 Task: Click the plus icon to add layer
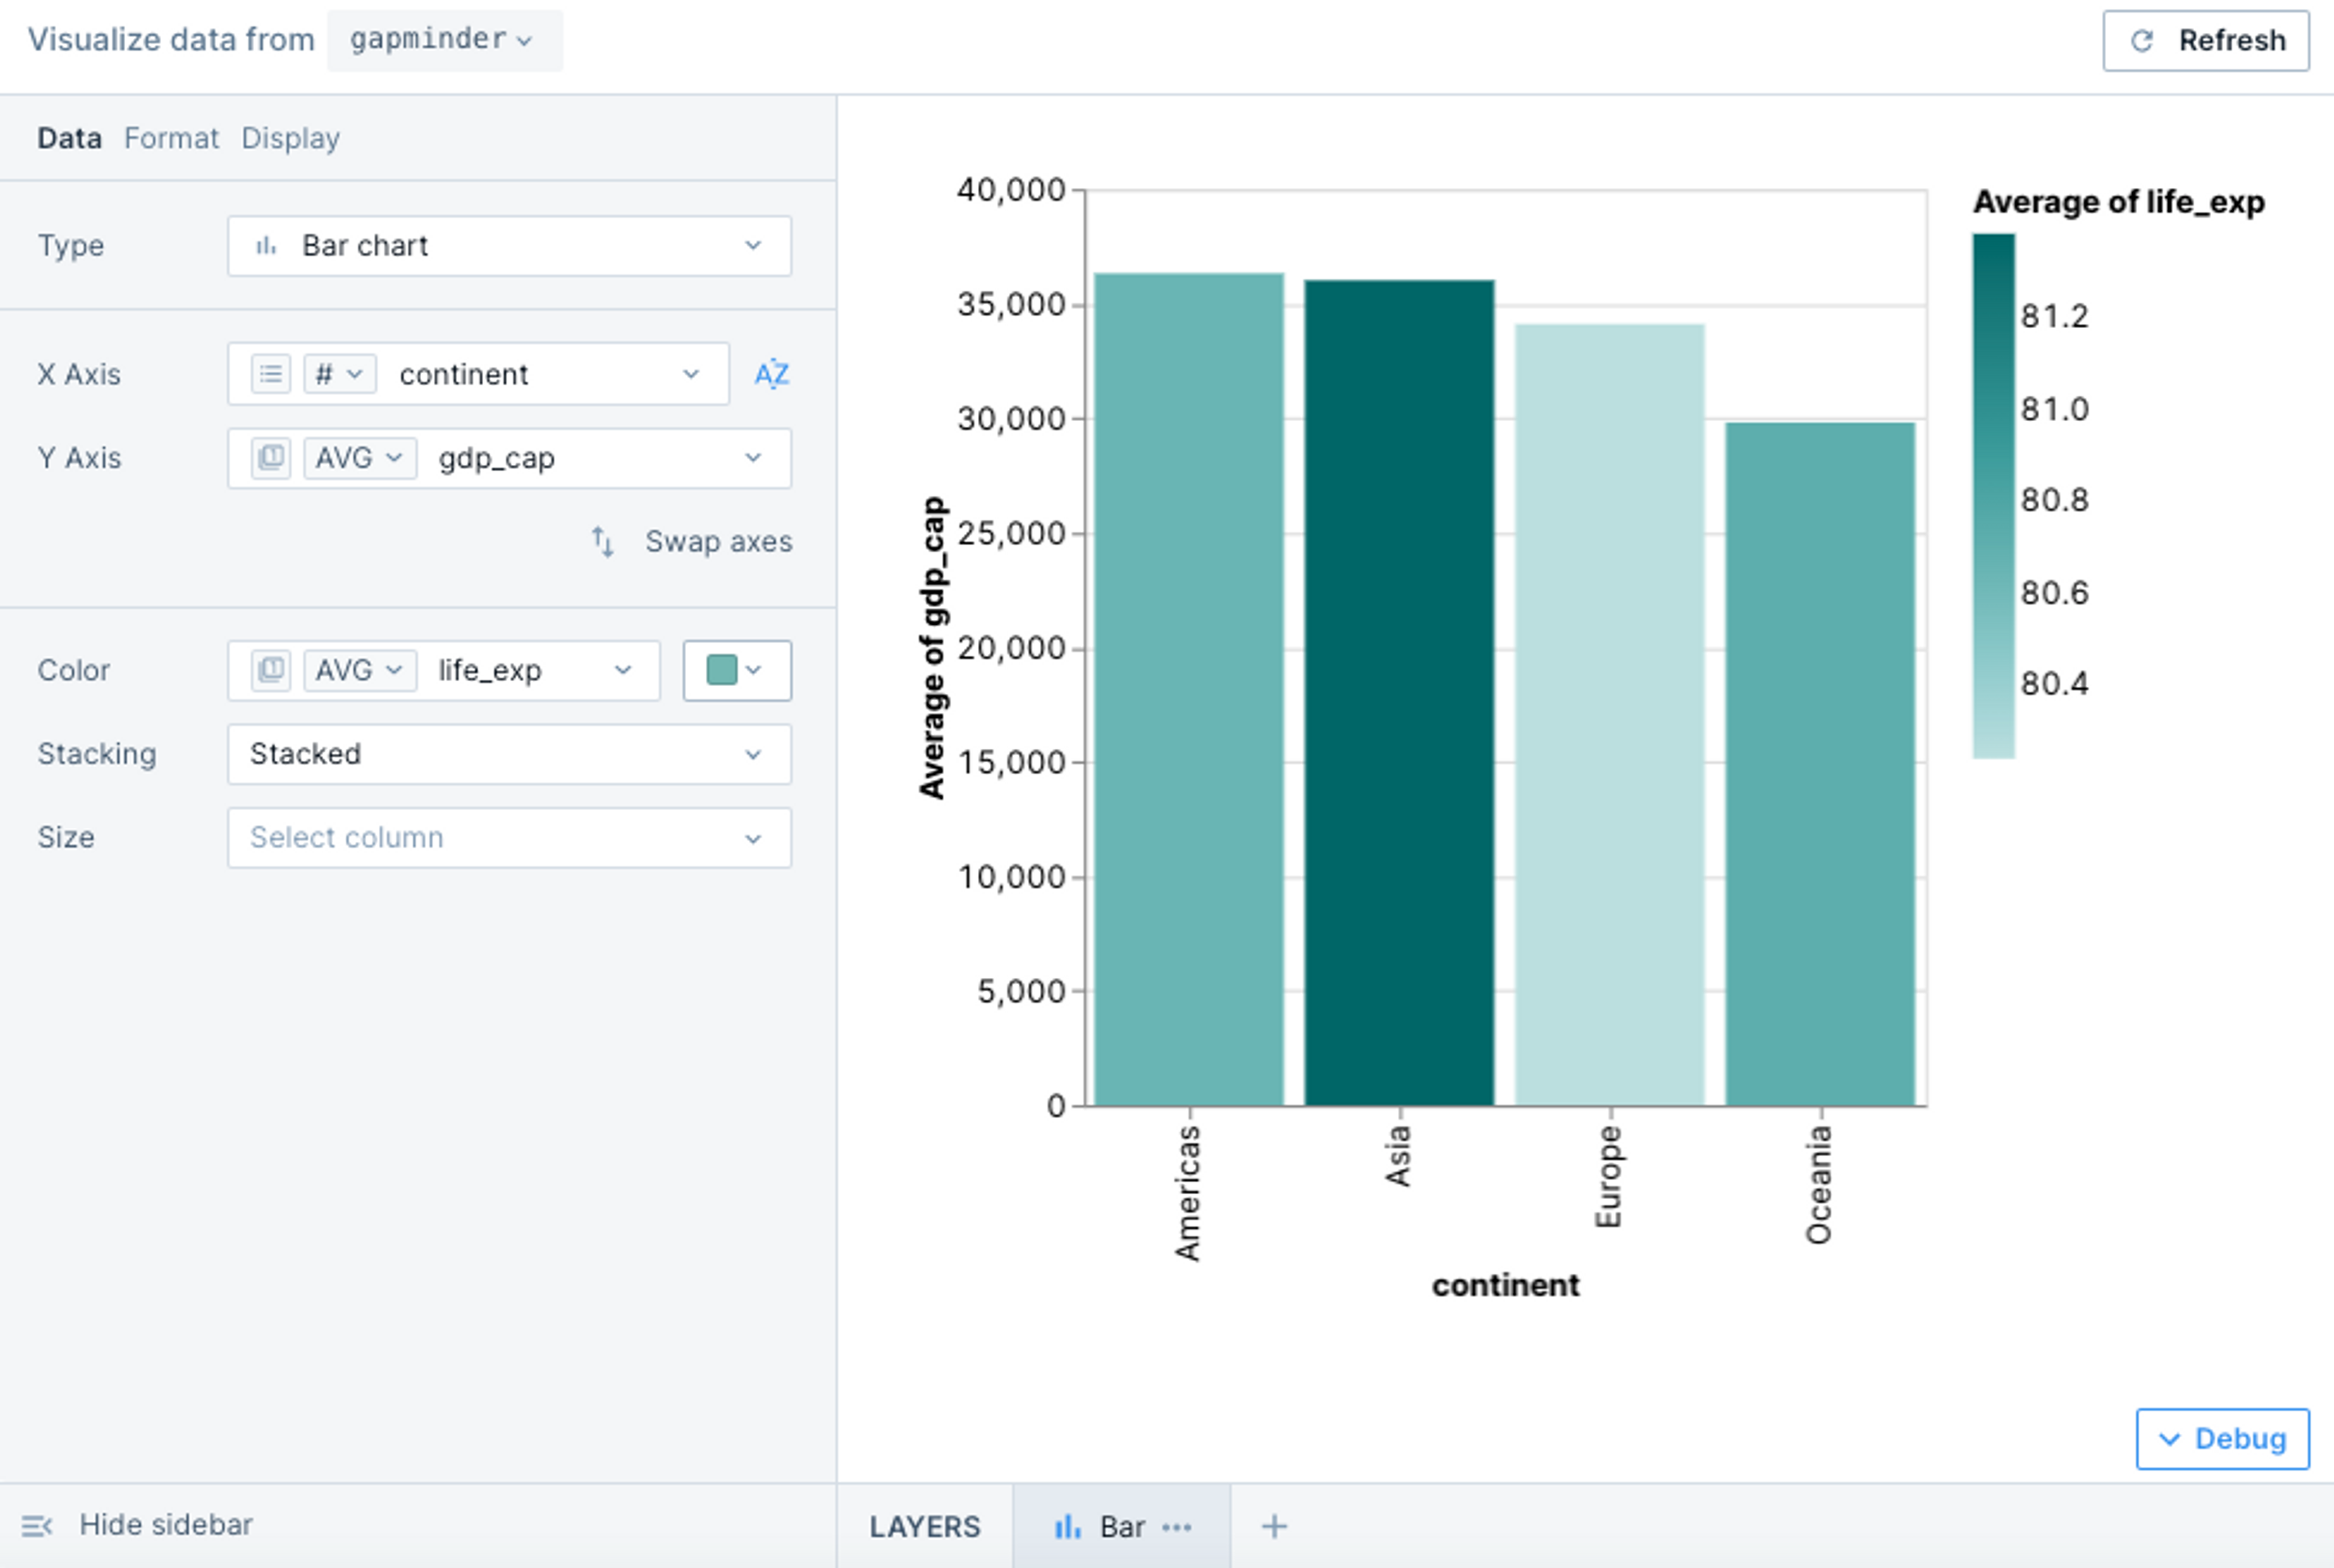pyautogui.click(x=1274, y=1526)
